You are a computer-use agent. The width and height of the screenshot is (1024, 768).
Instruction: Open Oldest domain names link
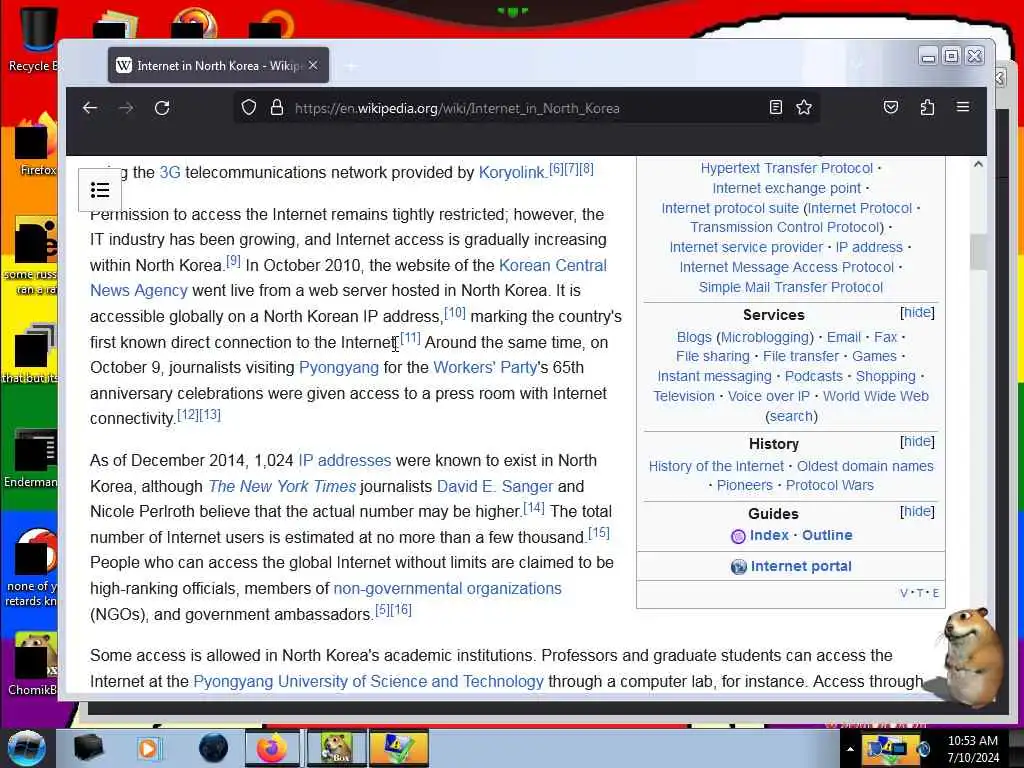865,466
